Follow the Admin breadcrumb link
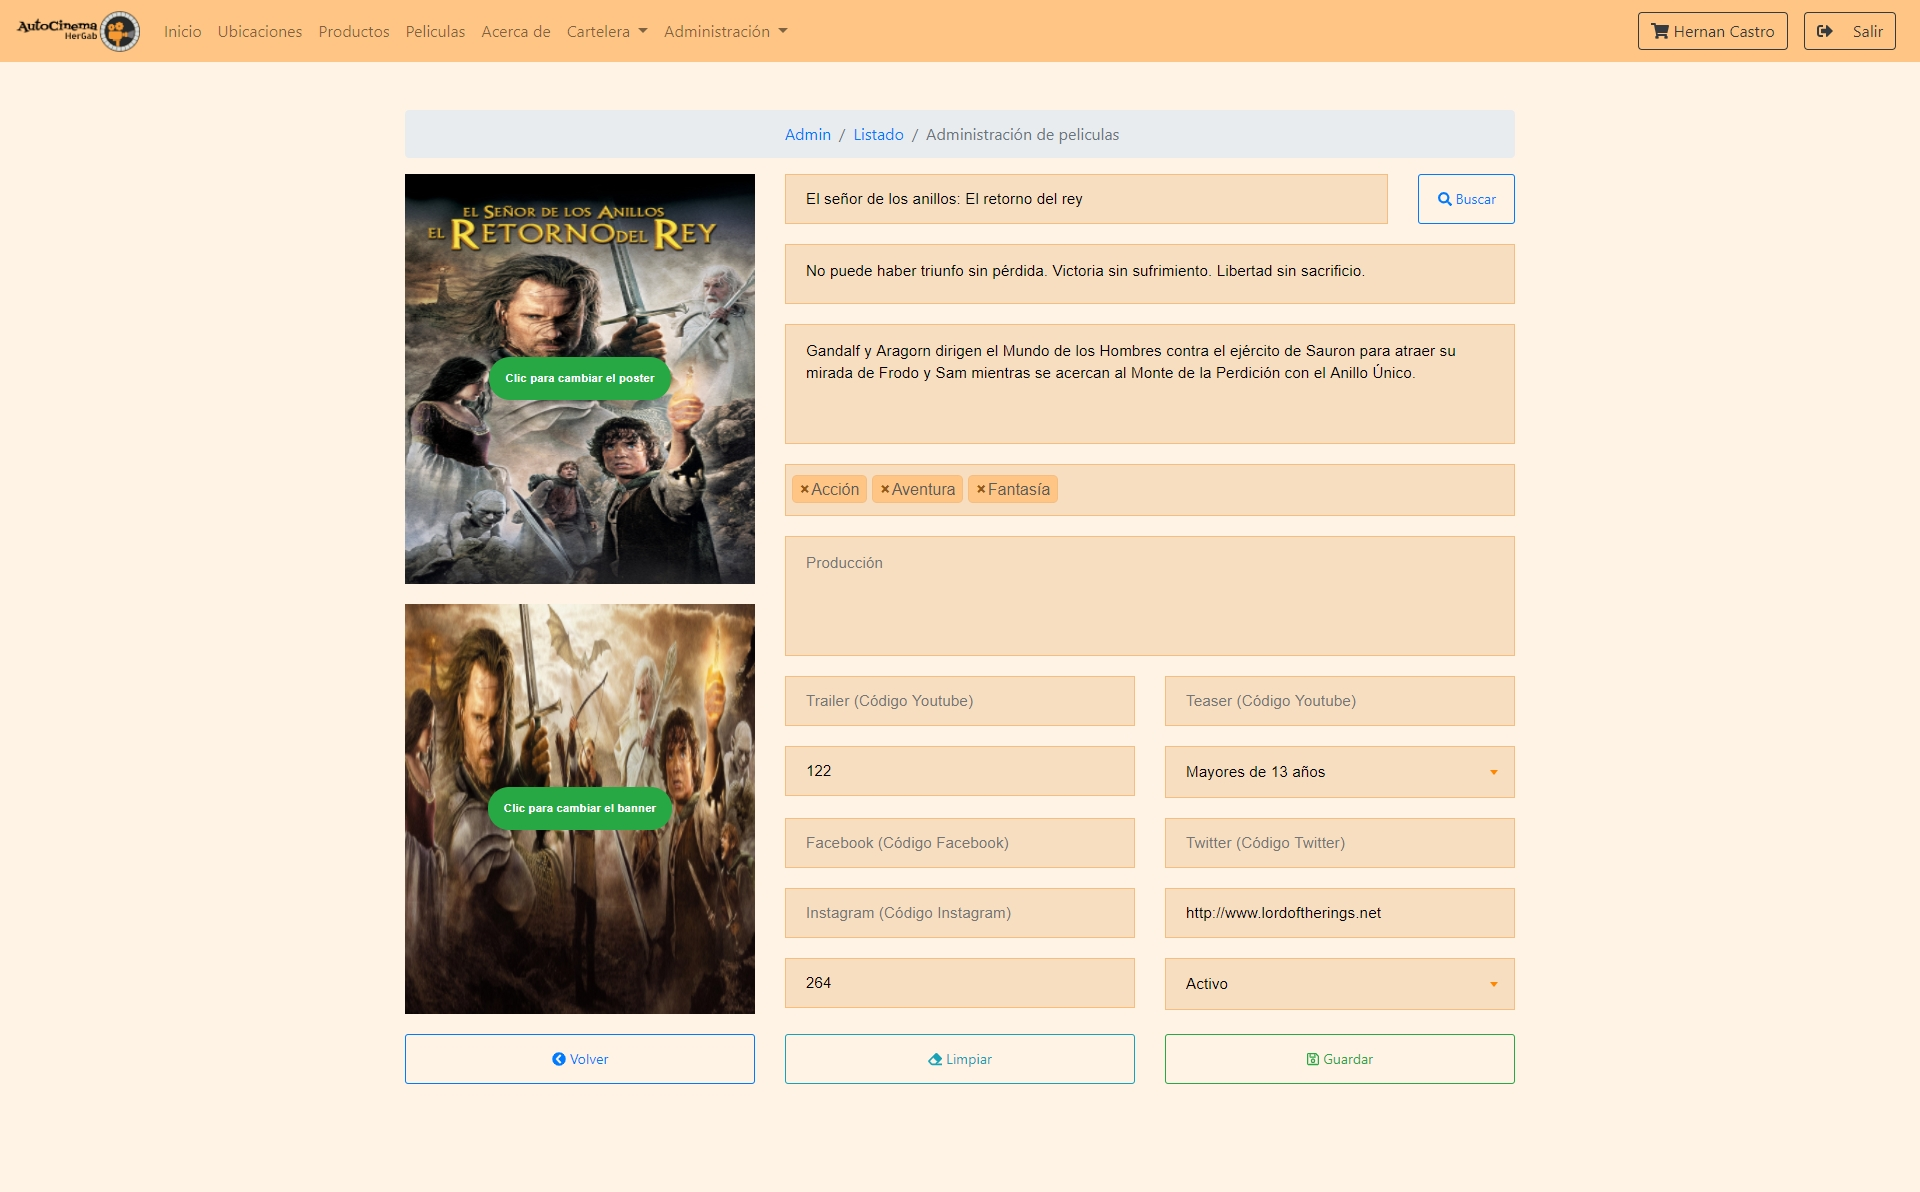Screen dimensions: 1920x1192 point(807,134)
